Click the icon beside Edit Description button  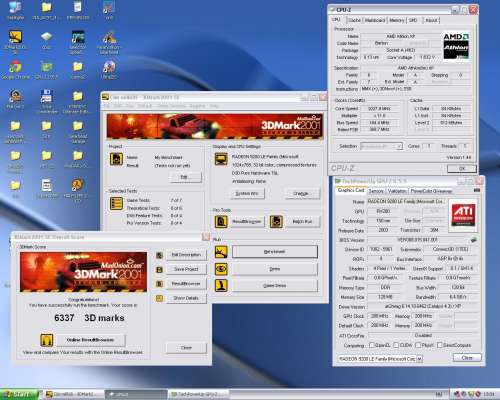159,255
